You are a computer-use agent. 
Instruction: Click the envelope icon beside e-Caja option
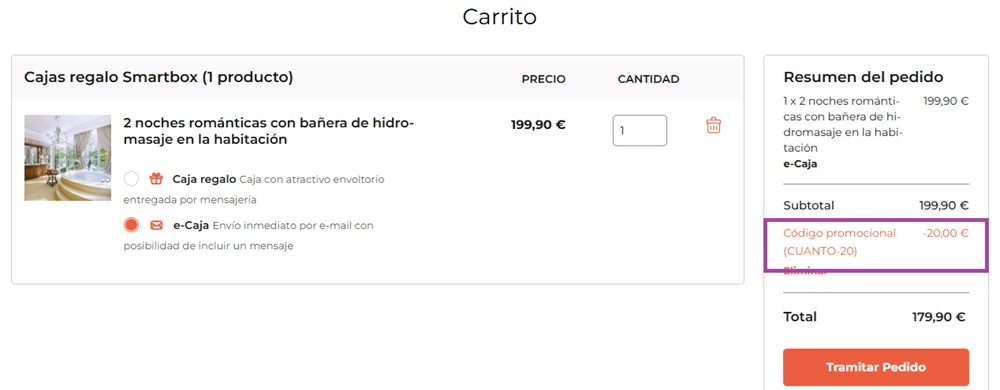click(156, 225)
